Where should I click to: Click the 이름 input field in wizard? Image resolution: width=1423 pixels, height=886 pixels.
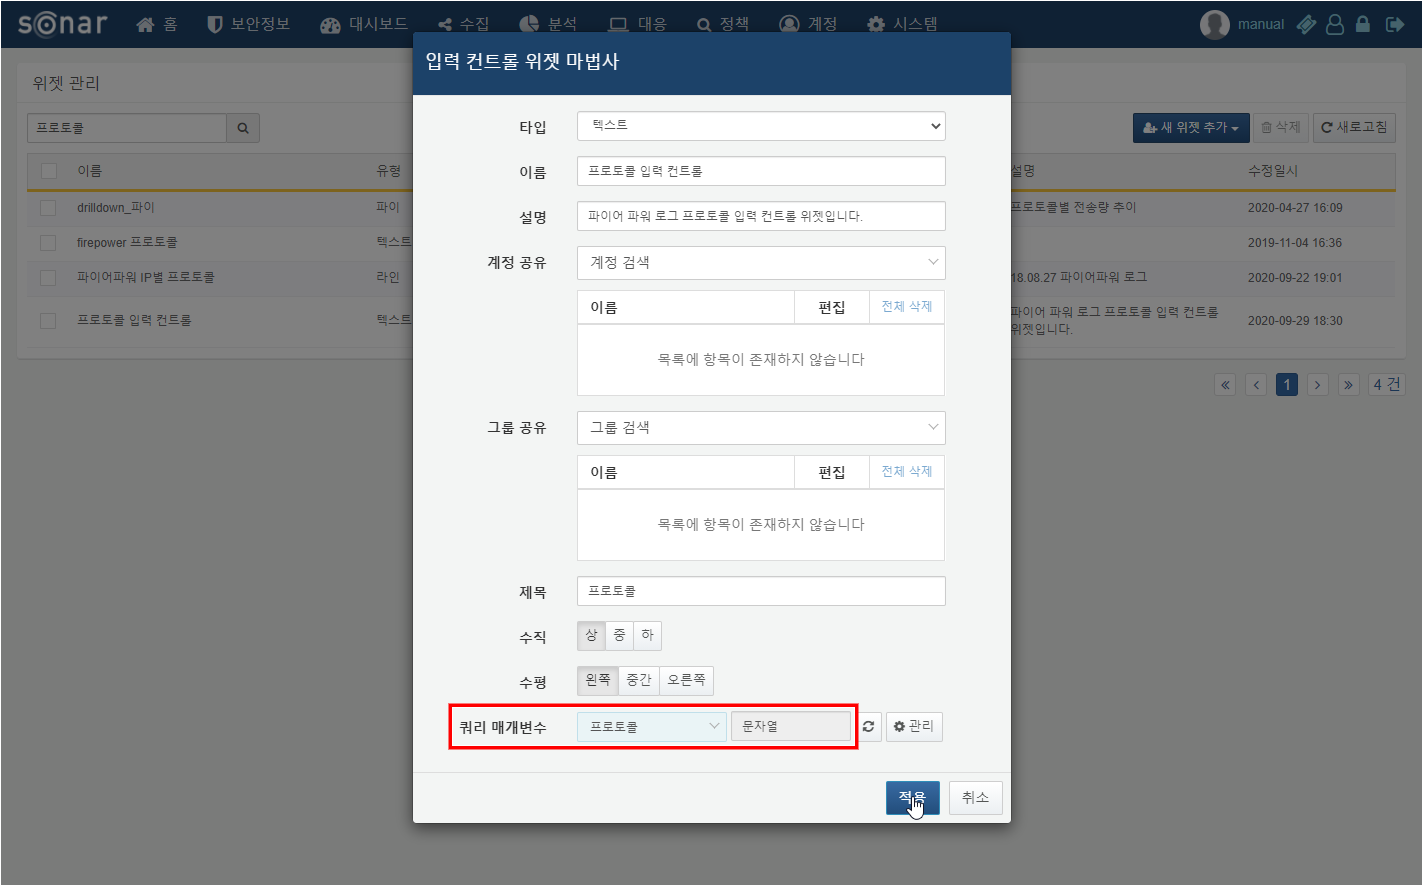click(x=761, y=171)
